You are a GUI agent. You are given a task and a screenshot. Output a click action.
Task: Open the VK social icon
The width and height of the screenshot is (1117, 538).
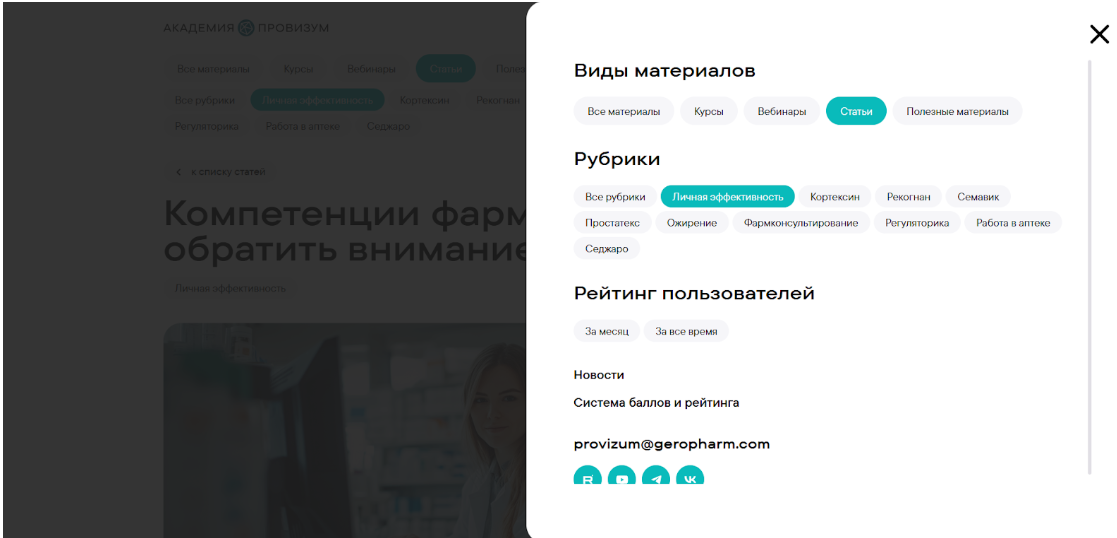tap(690, 476)
